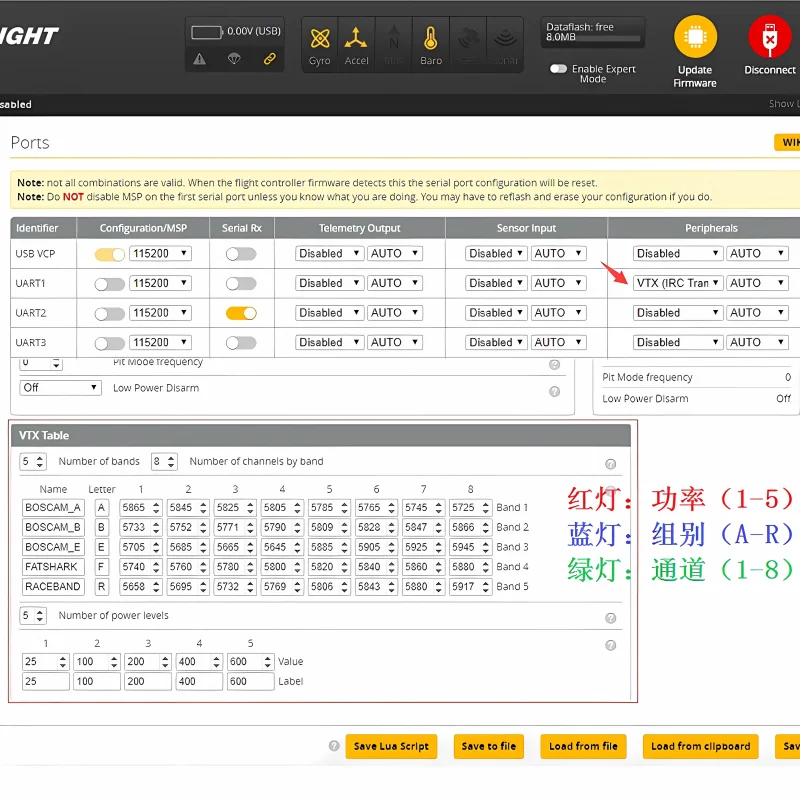Open Low Power Disarm Off dropdown
The width and height of the screenshot is (800, 800).
click(x=61, y=388)
